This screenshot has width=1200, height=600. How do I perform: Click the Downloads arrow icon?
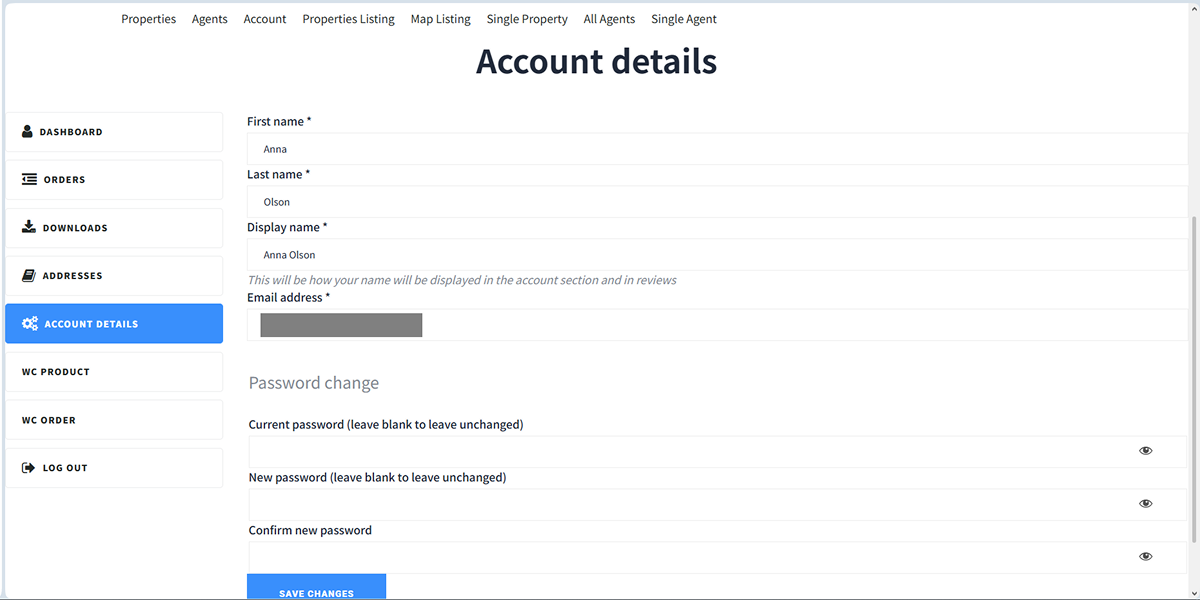(x=29, y=227)
